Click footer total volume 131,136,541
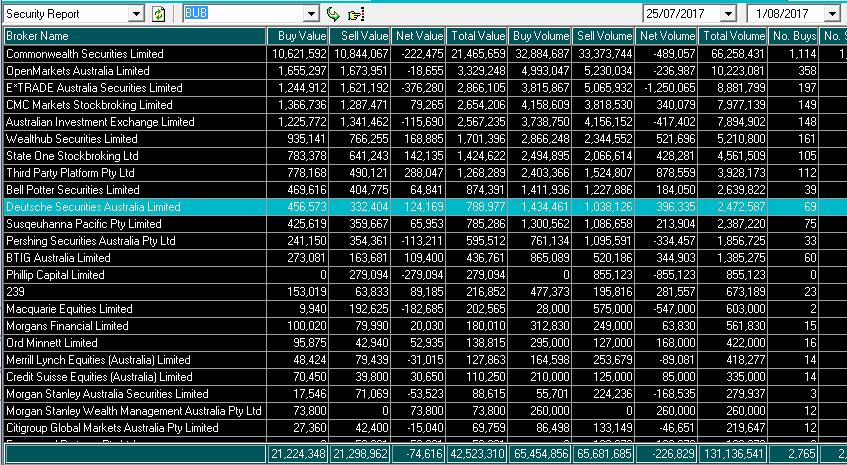This screenshot has width=847, height=465. click(732, 453)
